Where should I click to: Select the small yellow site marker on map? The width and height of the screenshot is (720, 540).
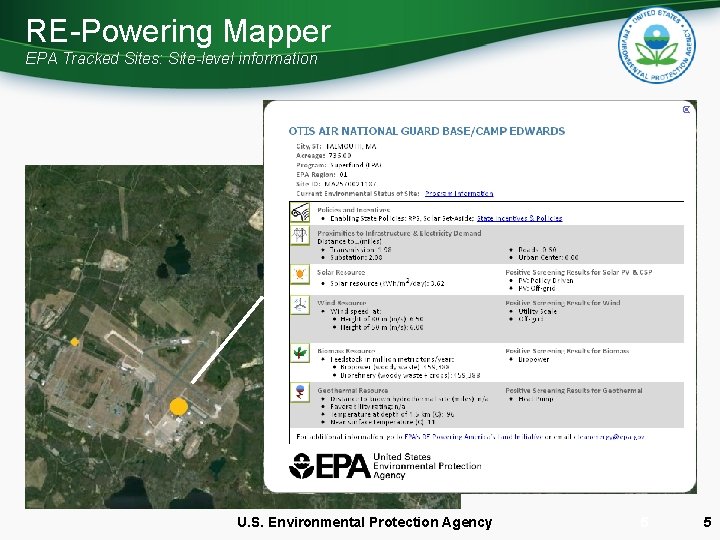(75, 342)
